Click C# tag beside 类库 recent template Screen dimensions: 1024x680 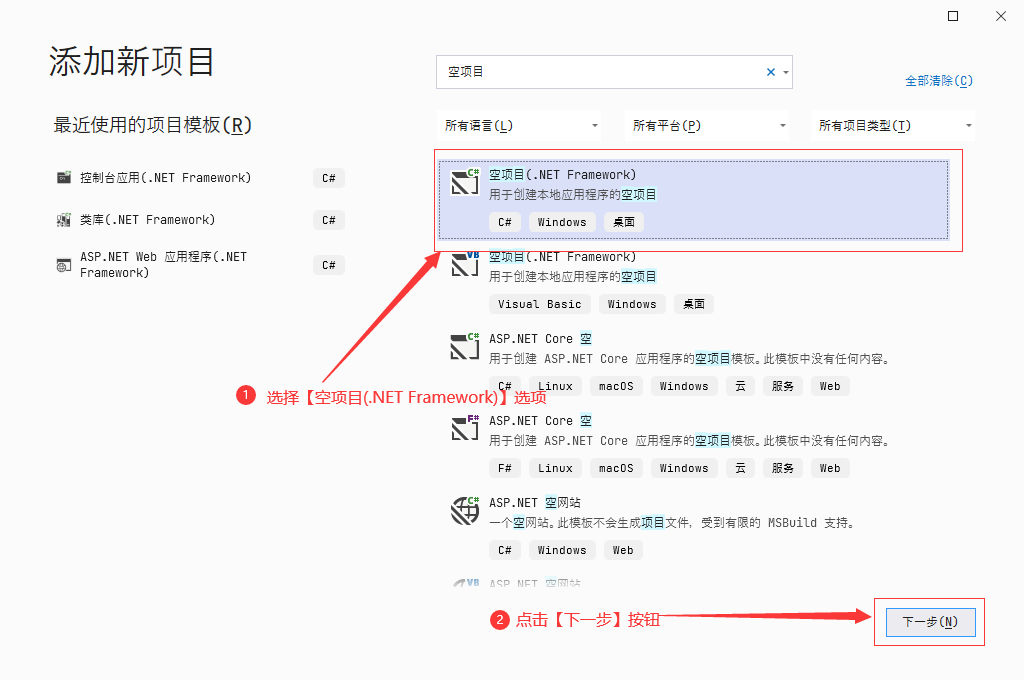328,220
